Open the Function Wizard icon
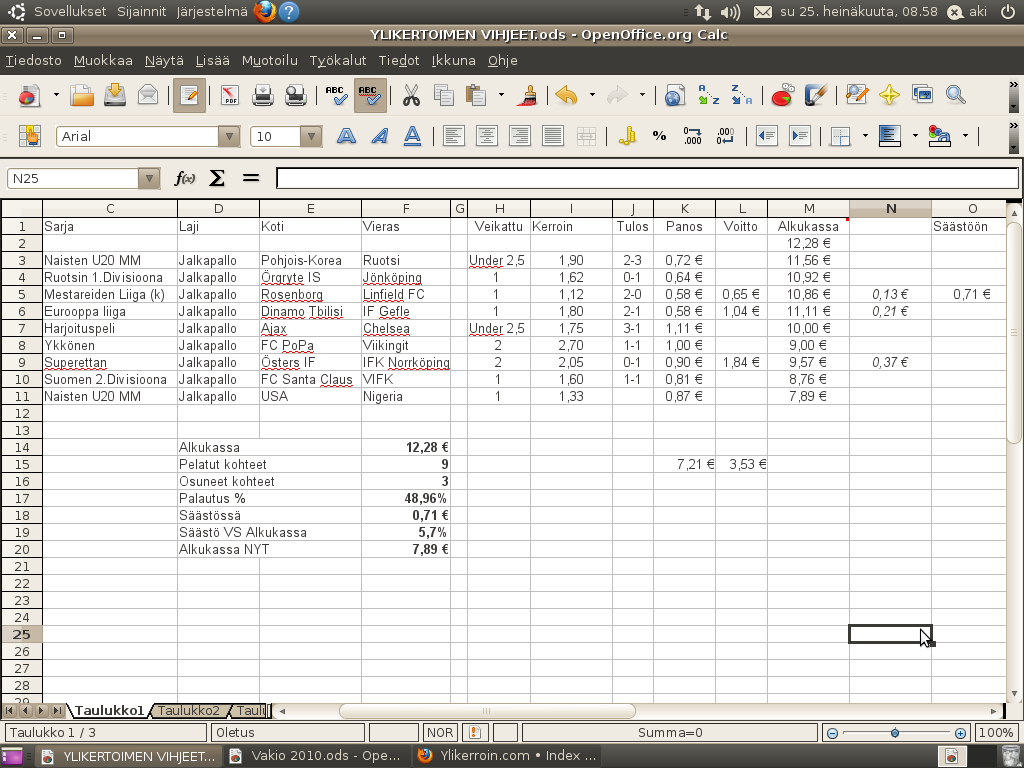The height and width of the screenshot is (768, 1024). 185,178
